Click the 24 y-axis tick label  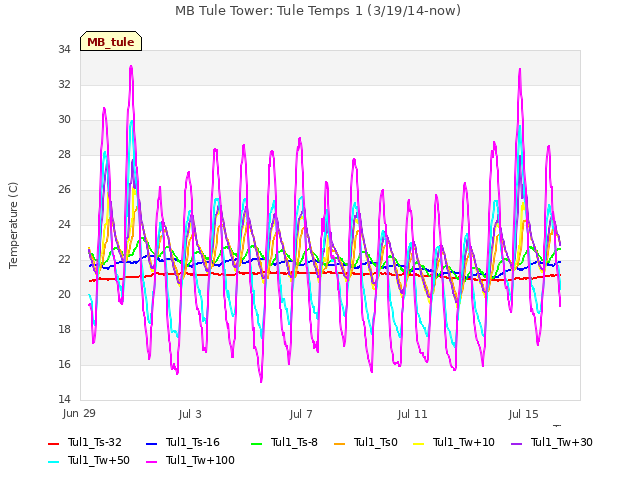tap(64, 224)
